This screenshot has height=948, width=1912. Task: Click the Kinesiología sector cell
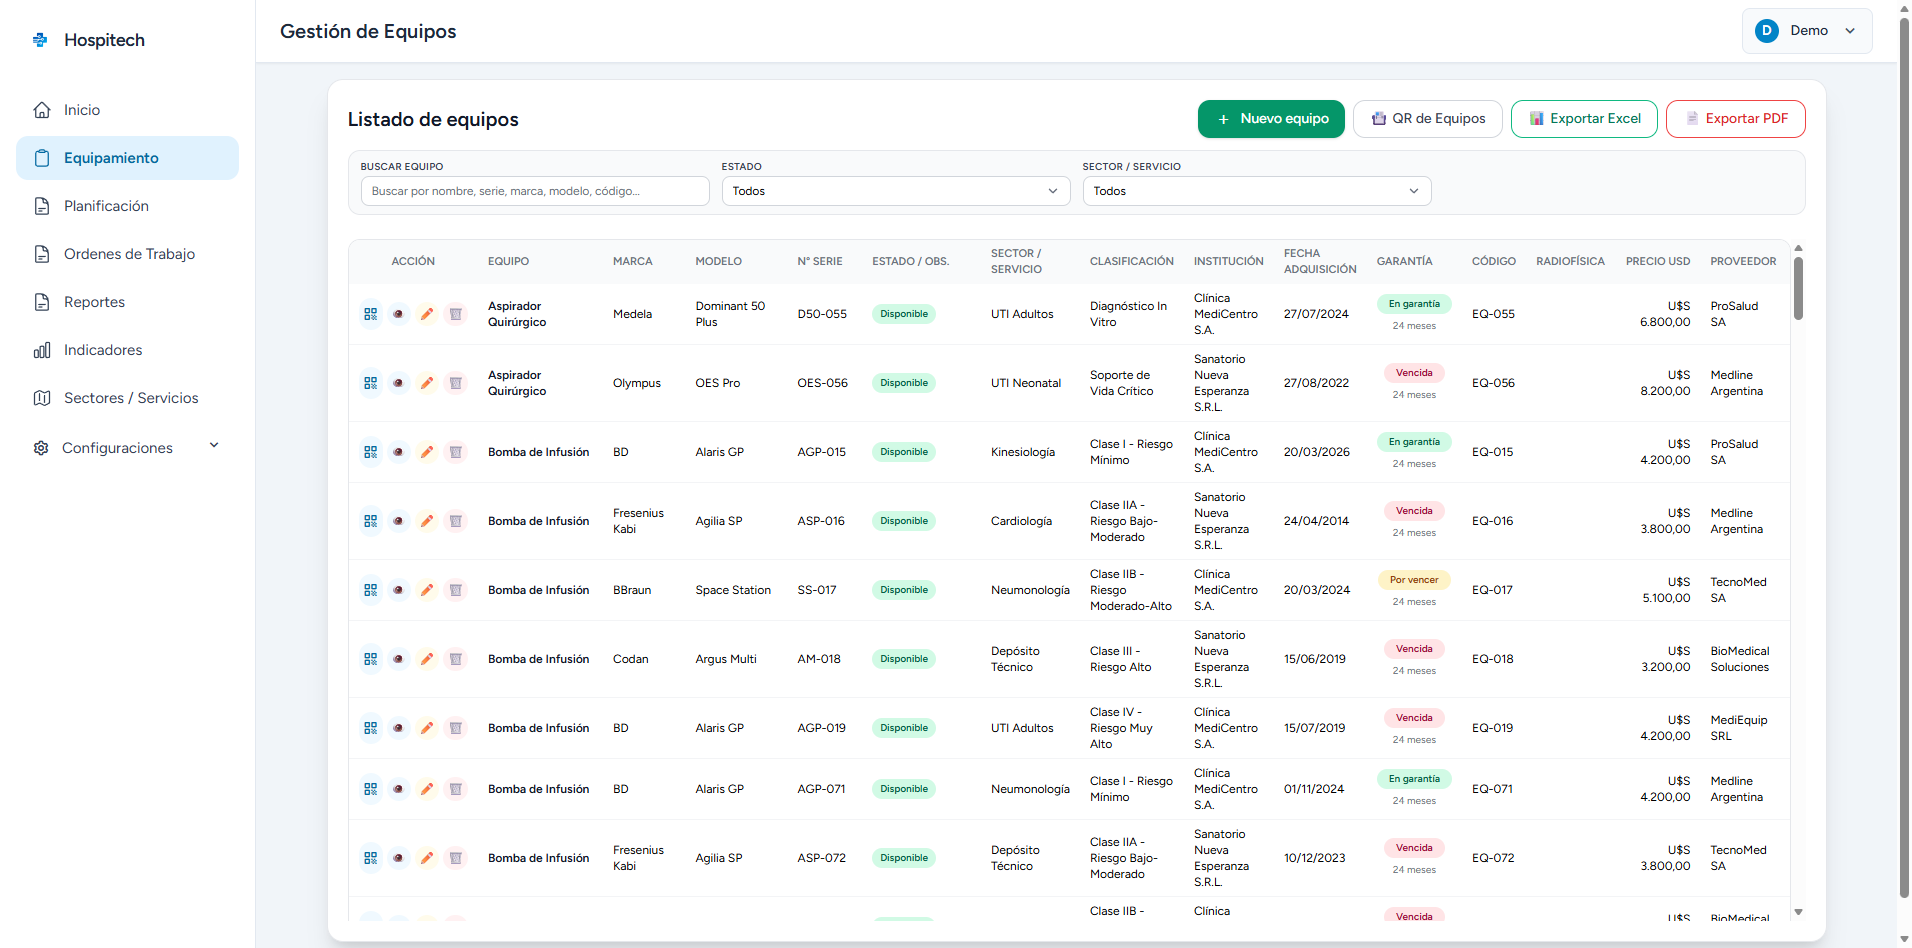[x=1022, y=452]
